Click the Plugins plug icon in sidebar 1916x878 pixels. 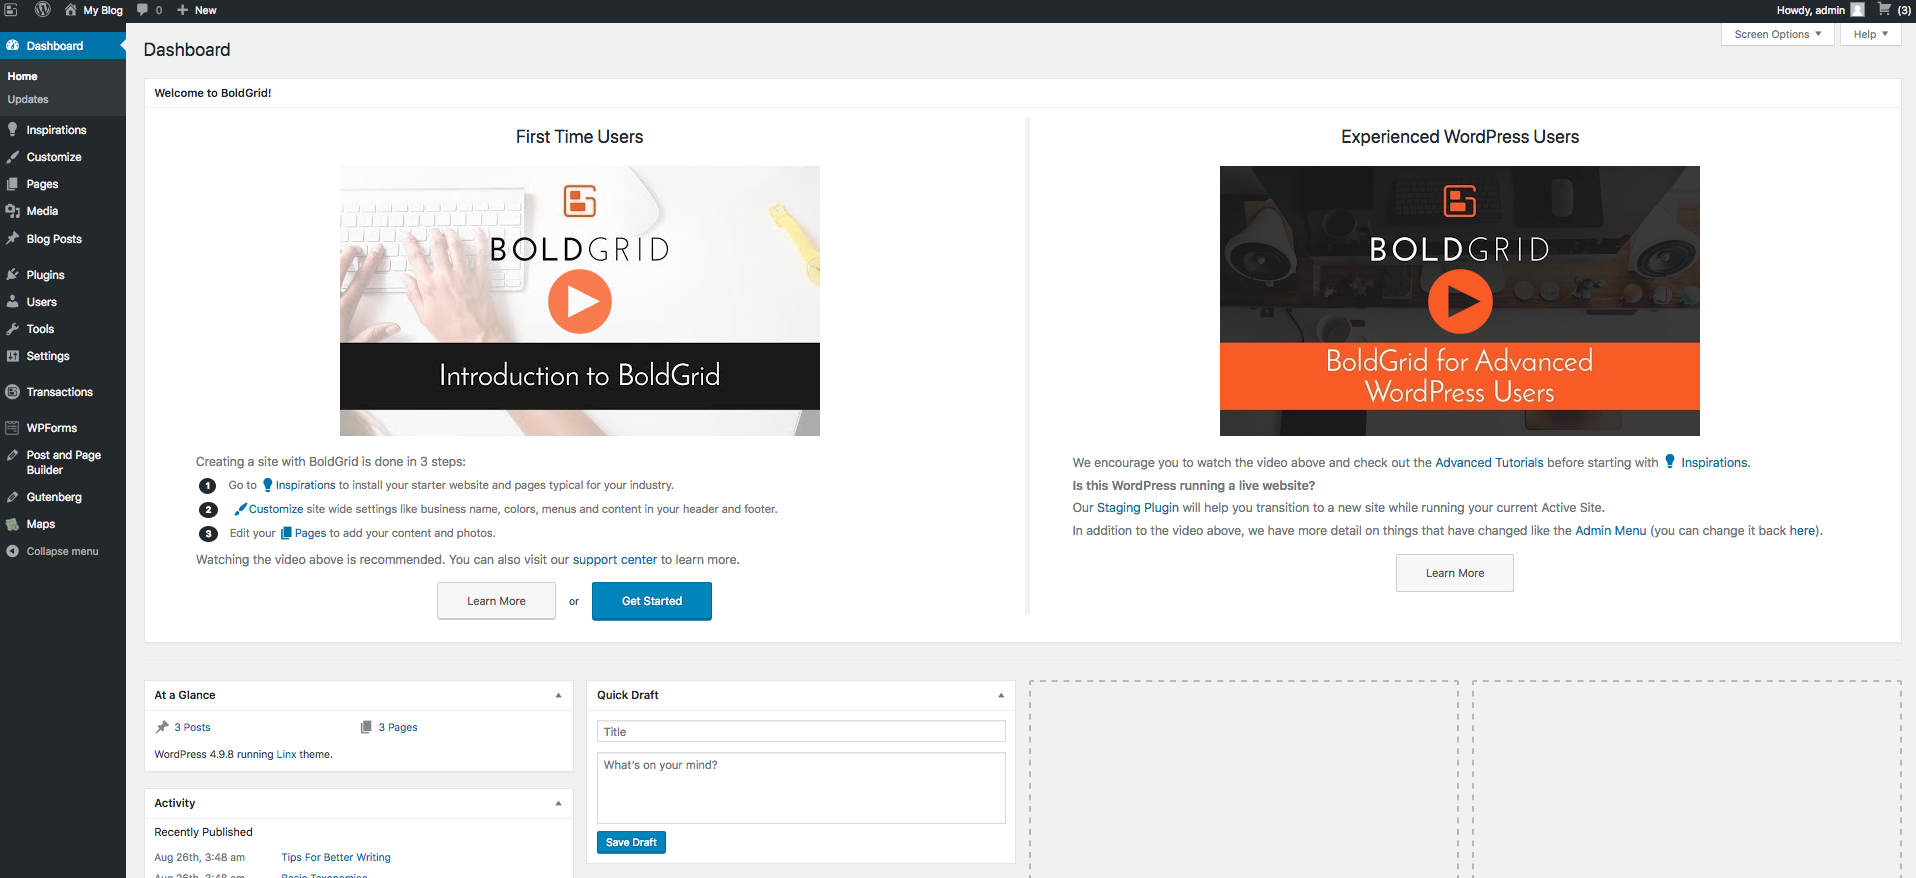click(13, 275)
